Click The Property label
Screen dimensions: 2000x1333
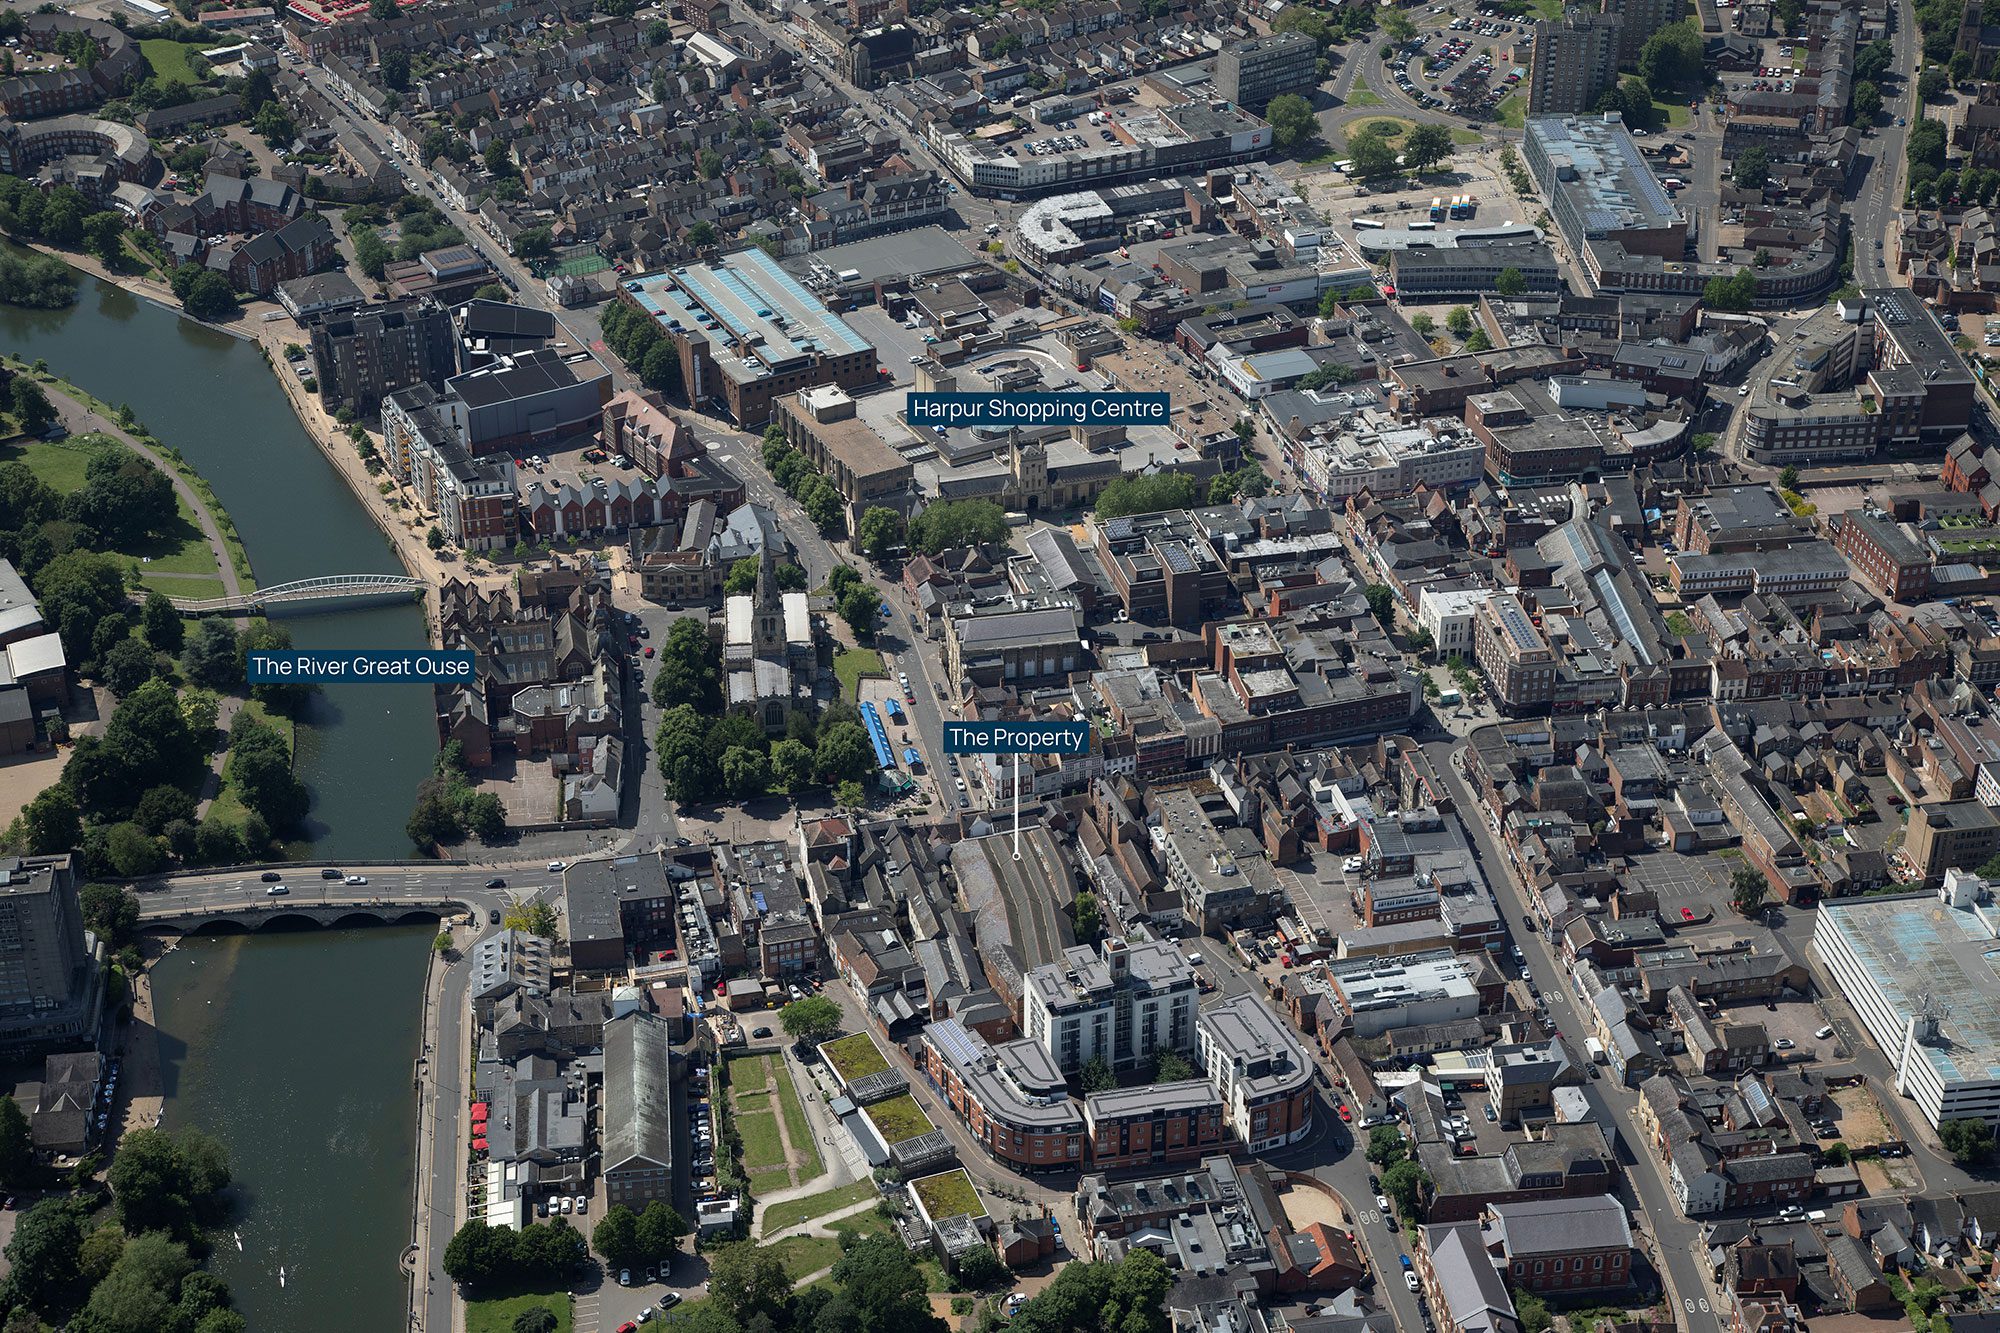pyautogui.click(x=1016, y=738)
